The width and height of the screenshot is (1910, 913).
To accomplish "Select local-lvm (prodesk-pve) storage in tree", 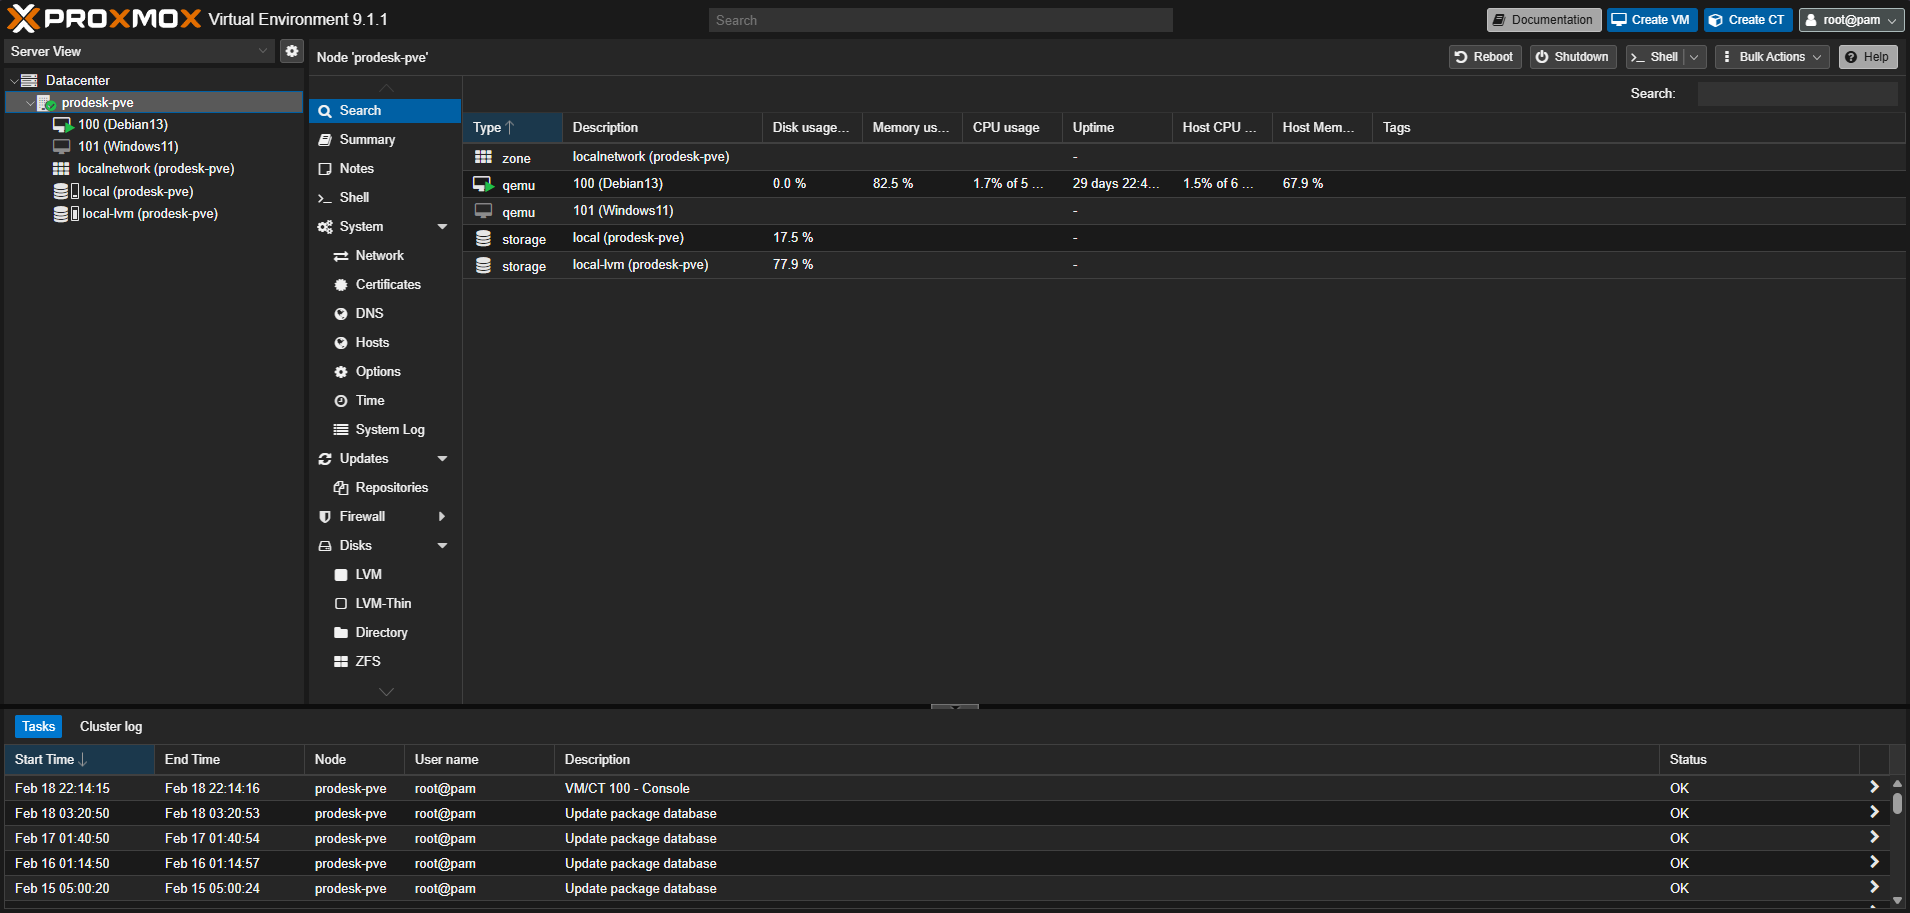I will (x=150, y=213).
